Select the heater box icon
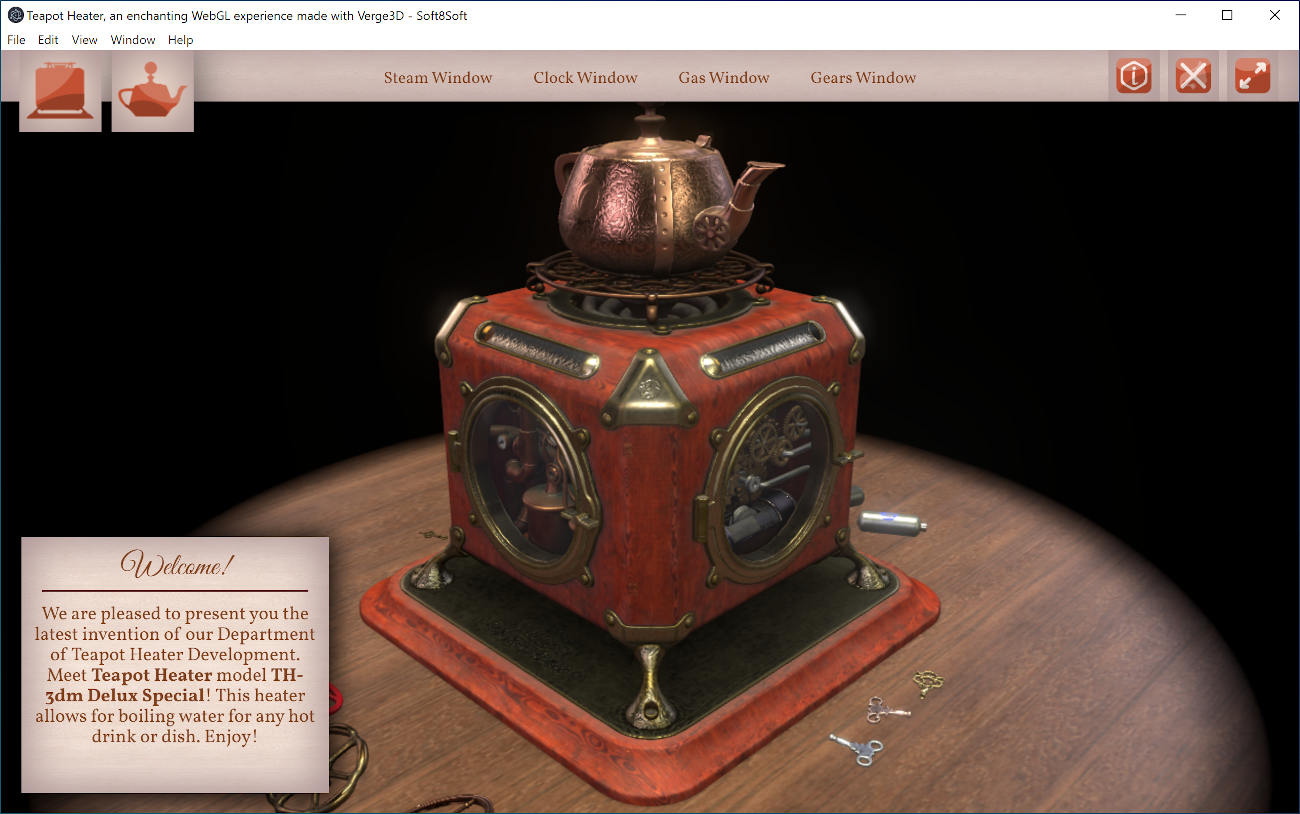Image resolution: width=1300 pixels, height=814 pixels. coord(60,92)
